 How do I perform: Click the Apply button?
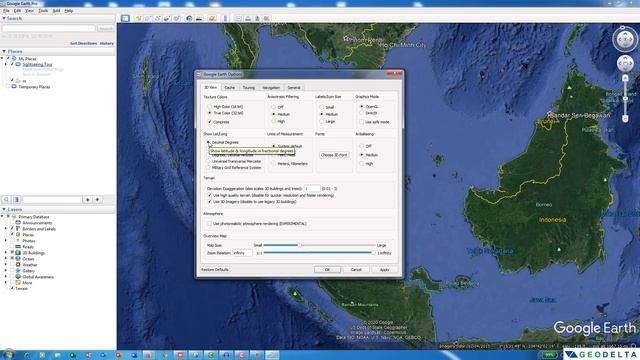click(384, 270)
